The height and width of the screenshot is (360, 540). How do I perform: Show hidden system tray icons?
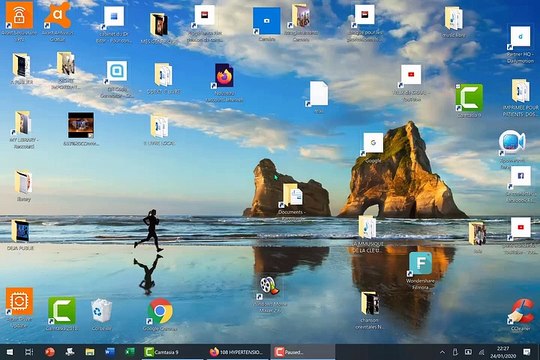(x=442, y=352)
